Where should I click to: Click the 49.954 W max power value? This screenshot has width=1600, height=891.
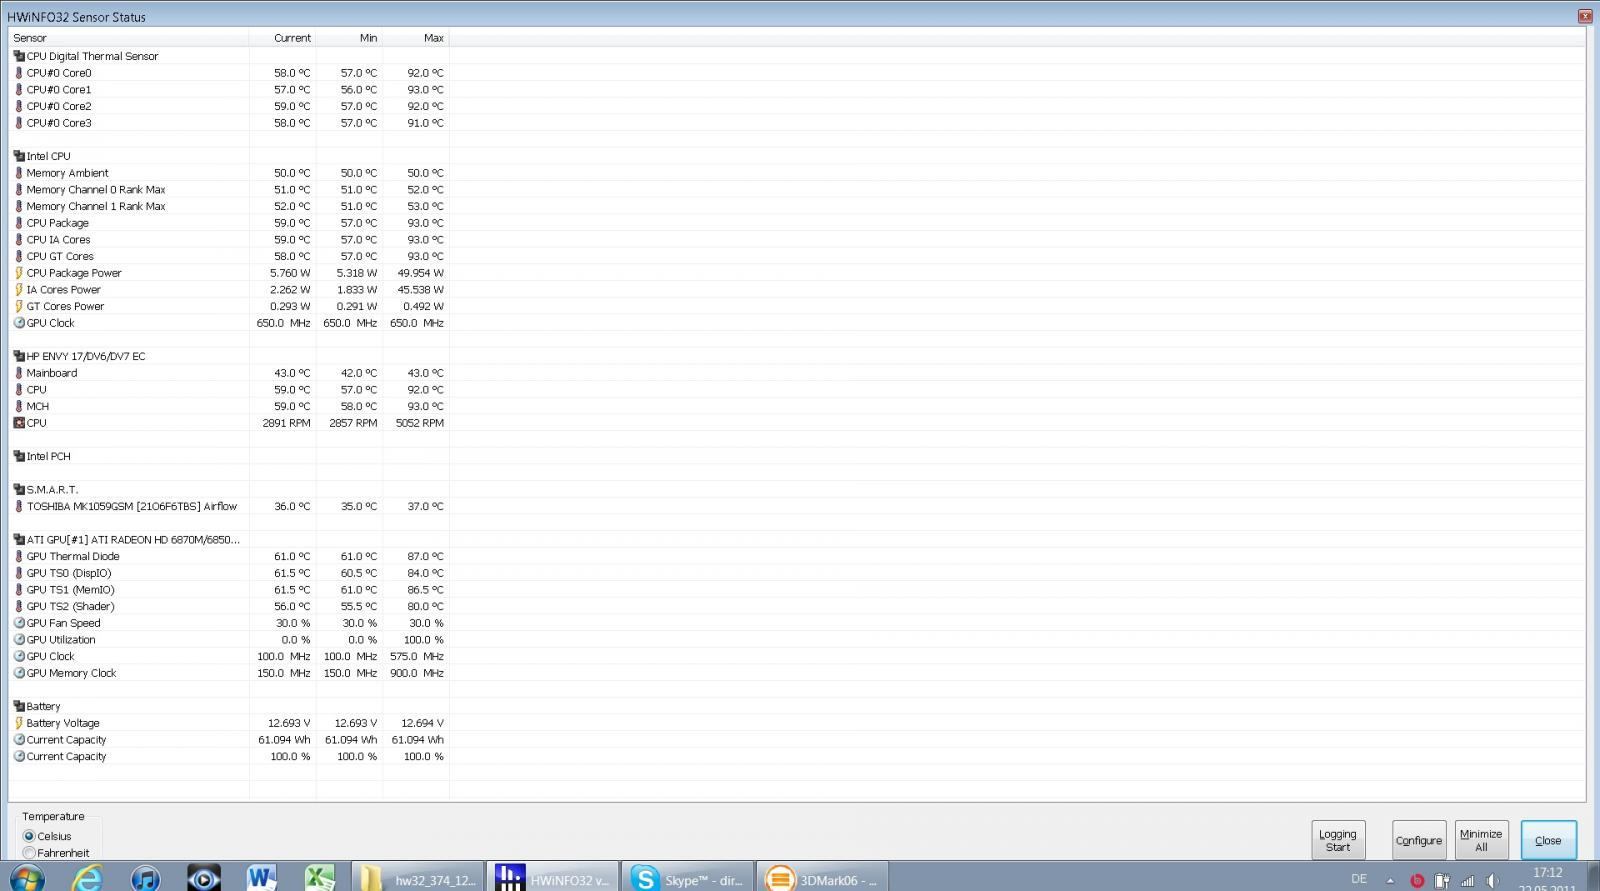click(421, 273)
